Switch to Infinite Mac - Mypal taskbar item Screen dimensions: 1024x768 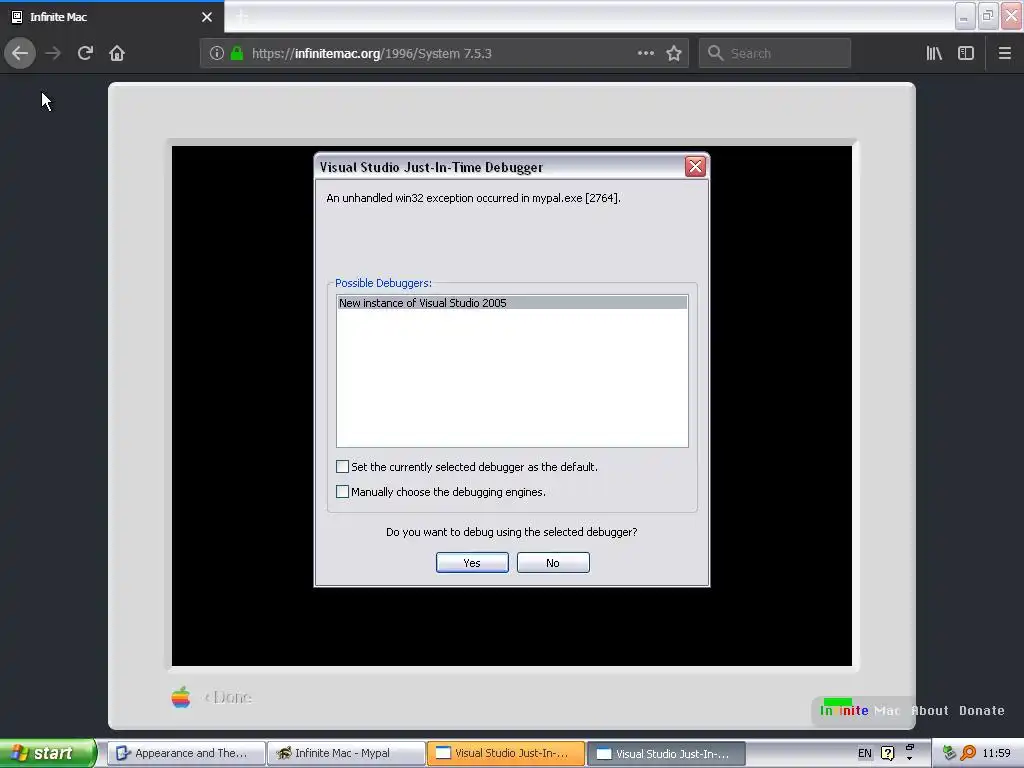pyautogui.click(x=347, y=753)
